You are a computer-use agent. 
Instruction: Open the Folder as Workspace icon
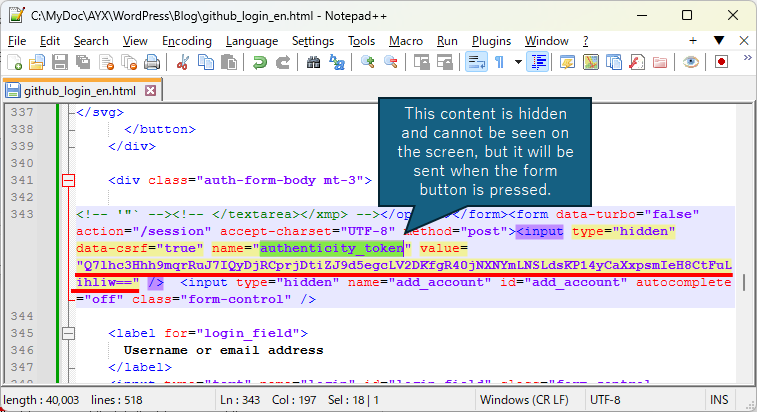(660, 62)
